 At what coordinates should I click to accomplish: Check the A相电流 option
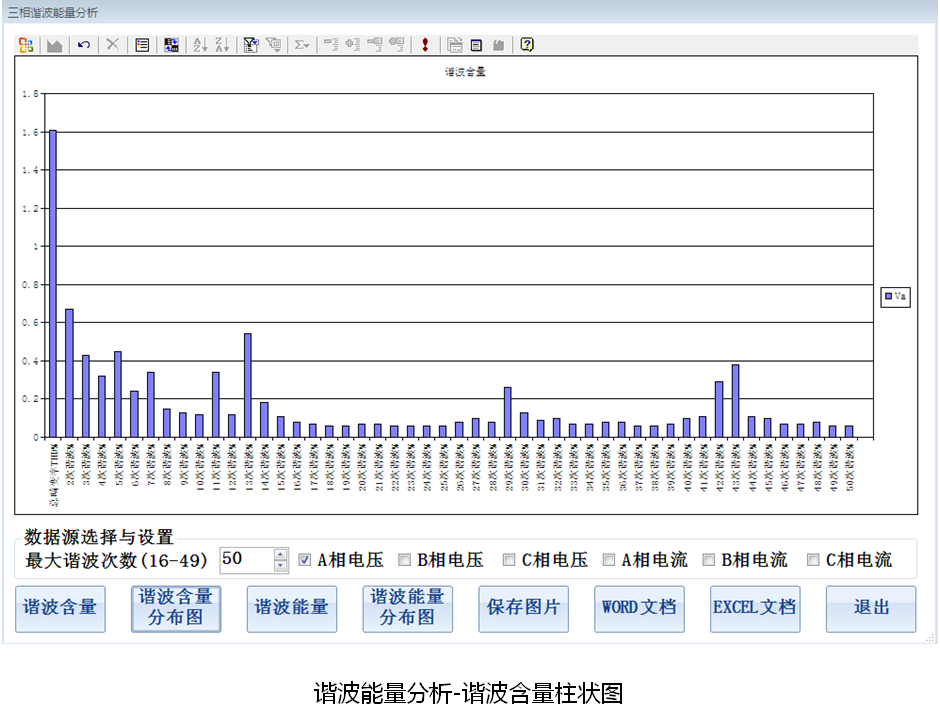[x=609, y=560]
